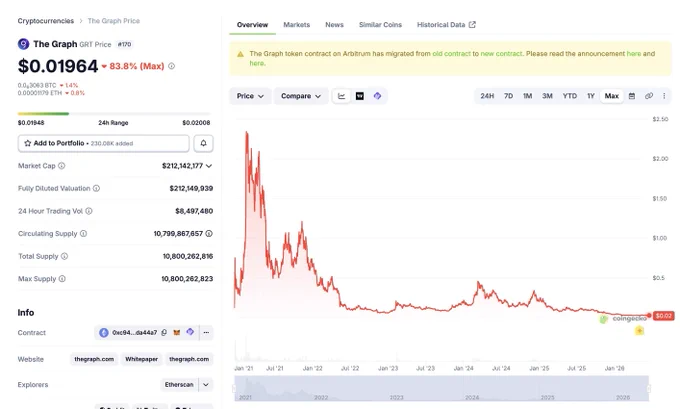The image size is (680, 409).
Task: Switch to the News tab
Action: (334, 25)
